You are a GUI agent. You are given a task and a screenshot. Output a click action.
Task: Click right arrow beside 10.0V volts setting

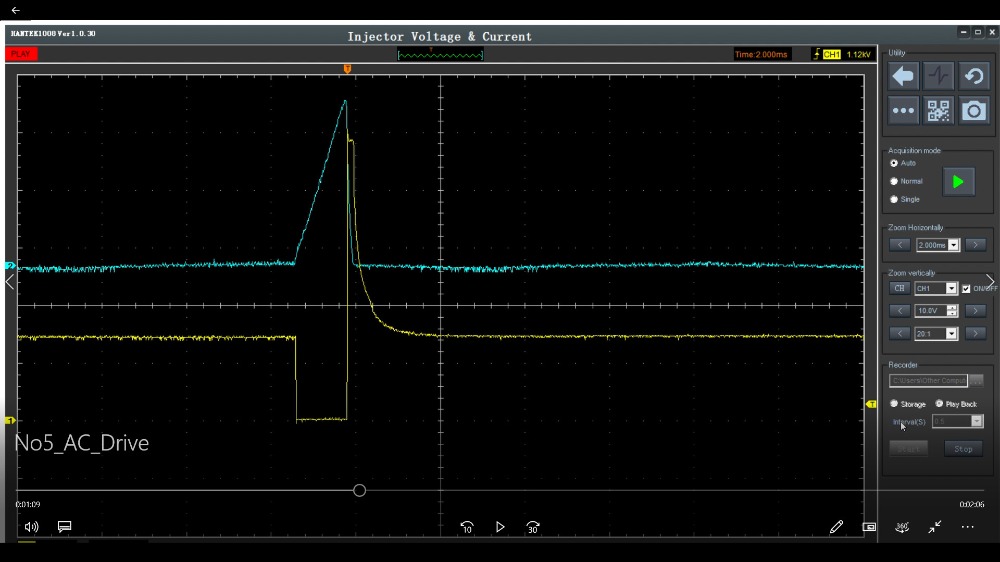(x=975, y=311)
